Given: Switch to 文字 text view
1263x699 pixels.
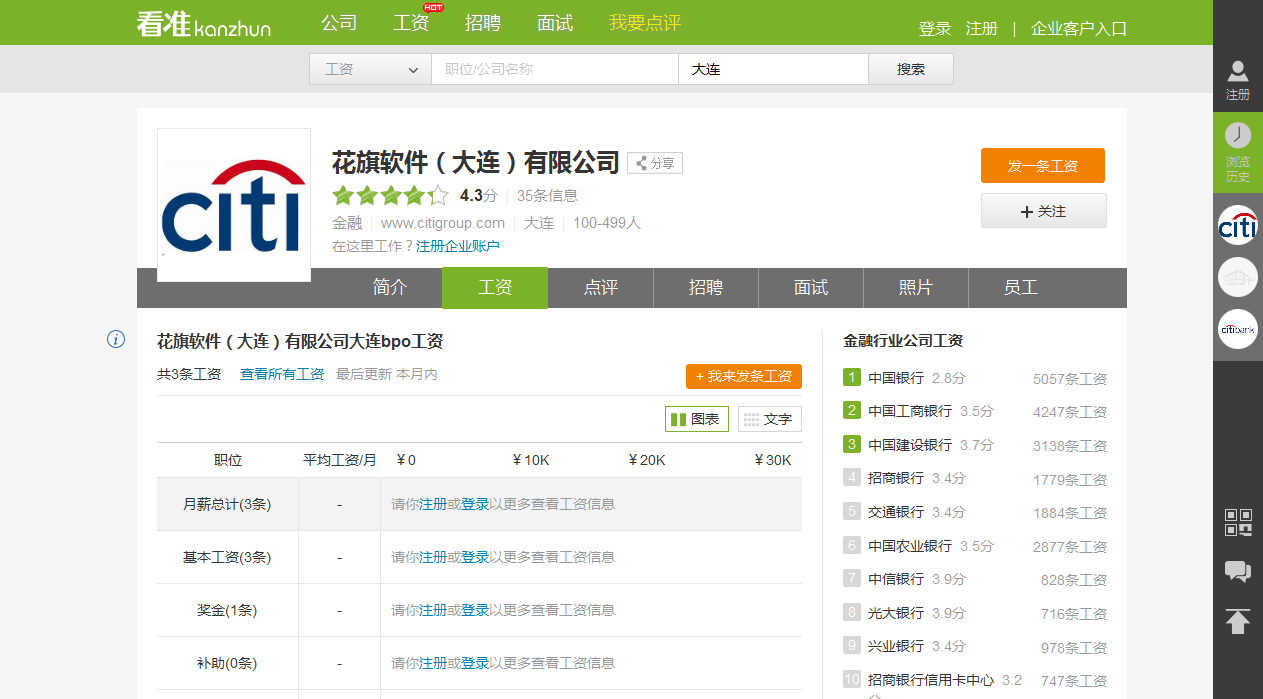Looking at the screenshot, I should coord(770,419).
